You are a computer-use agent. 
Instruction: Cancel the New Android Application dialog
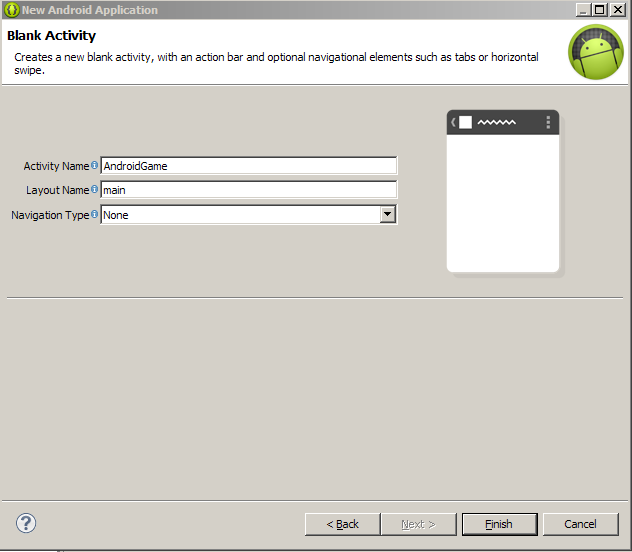[580, 524]
